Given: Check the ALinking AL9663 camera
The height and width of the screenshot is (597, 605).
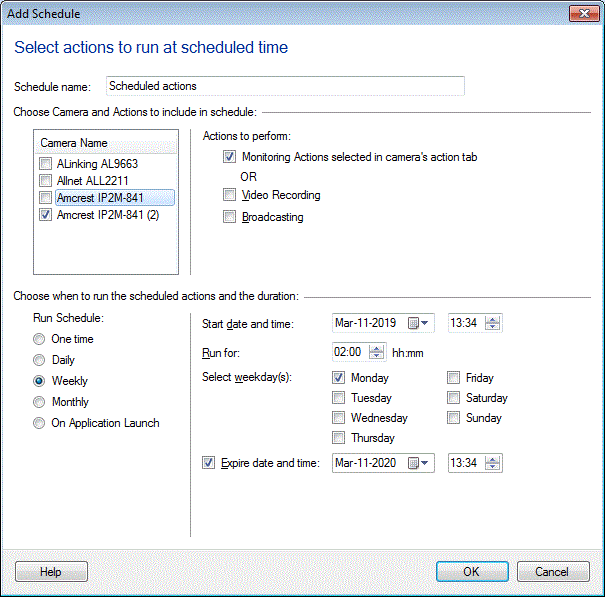Looking at the screenshot, I should pos(45,164).
